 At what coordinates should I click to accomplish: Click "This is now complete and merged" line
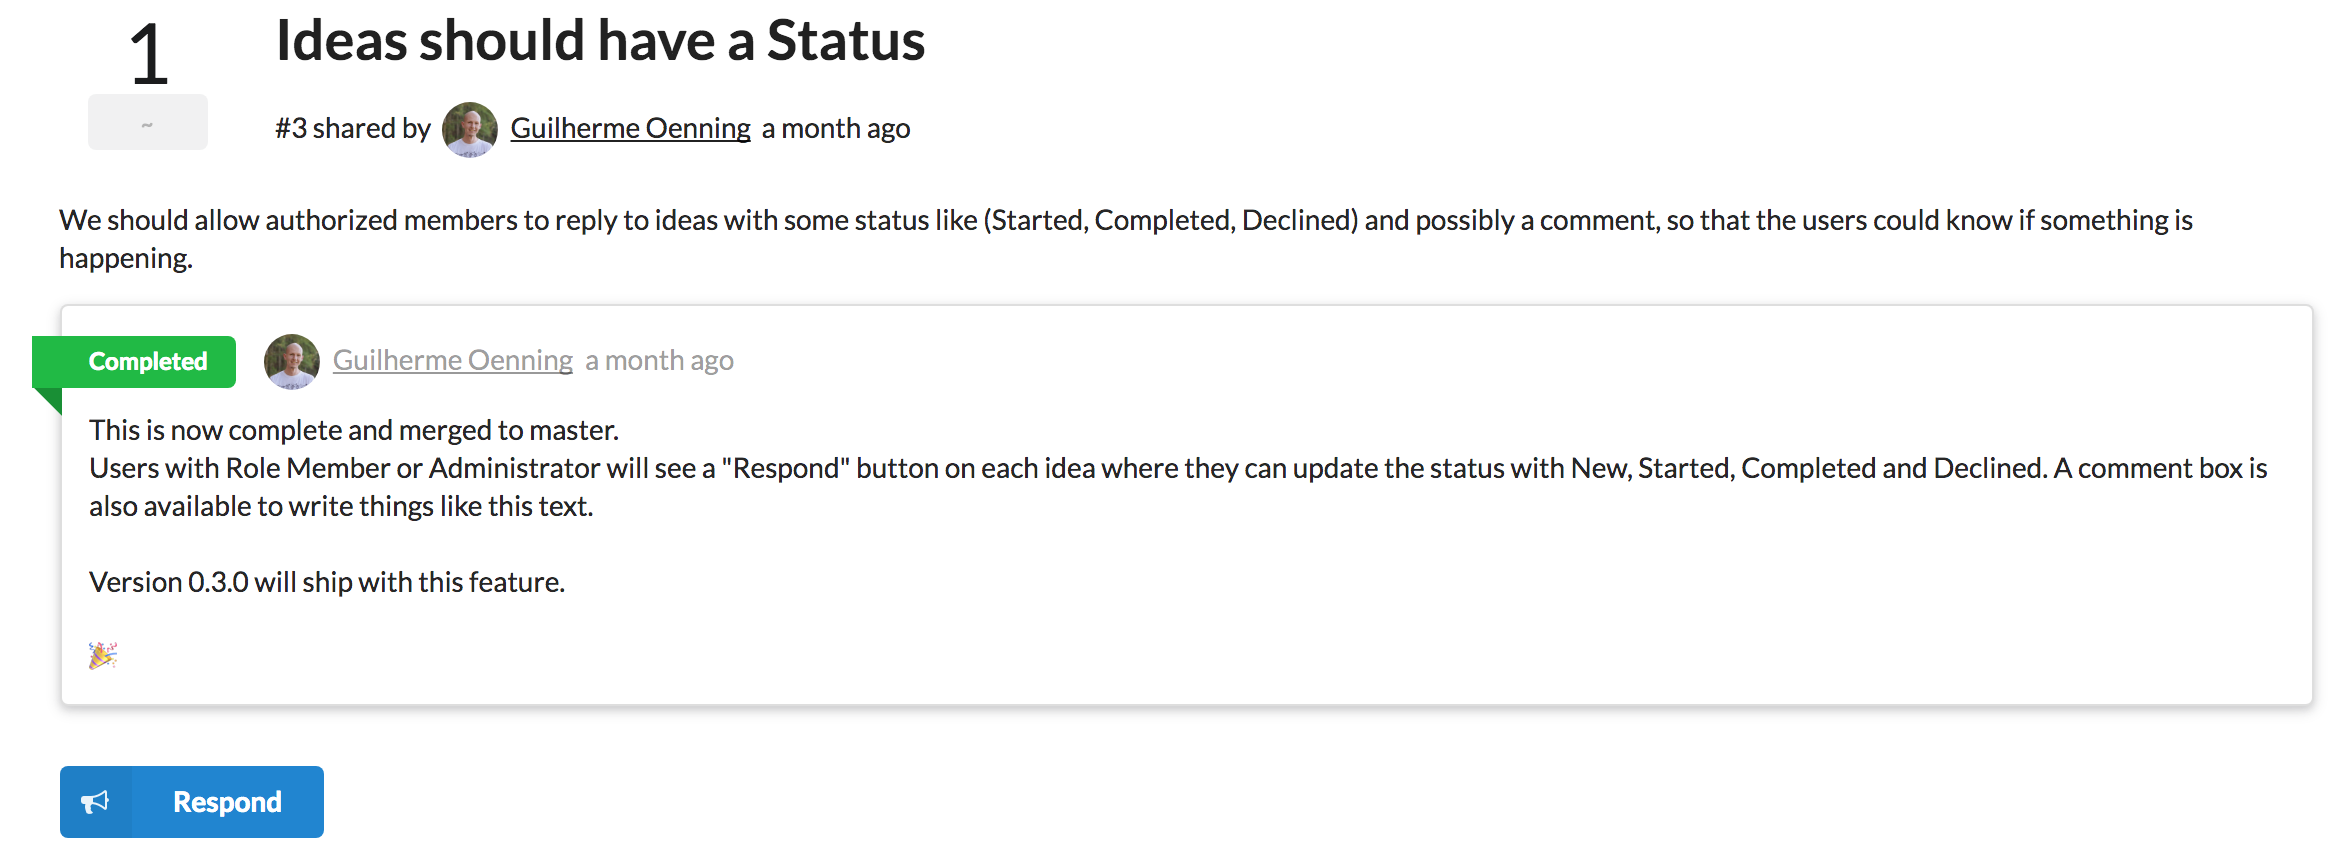pos(354,430)
